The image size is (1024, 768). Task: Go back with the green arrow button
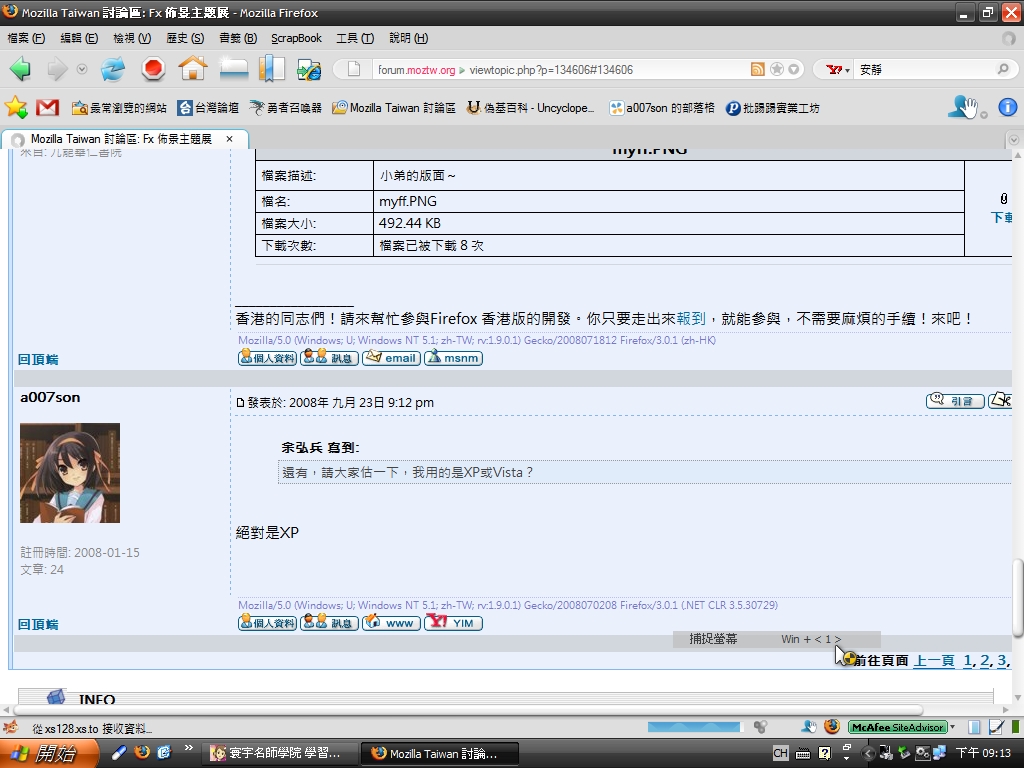tap(20, 69)
